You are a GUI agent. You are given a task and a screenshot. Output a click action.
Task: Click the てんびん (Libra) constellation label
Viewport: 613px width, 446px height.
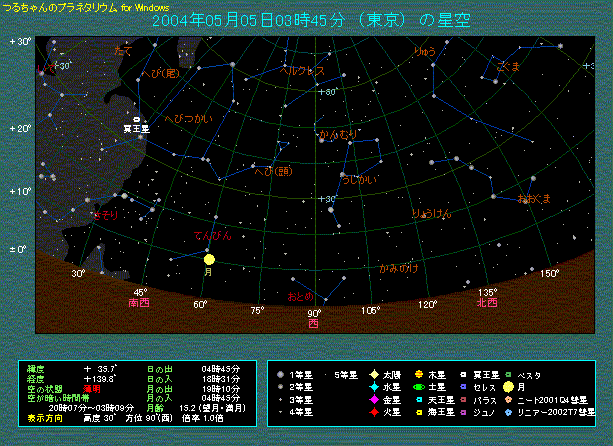(x=211, y=235)
